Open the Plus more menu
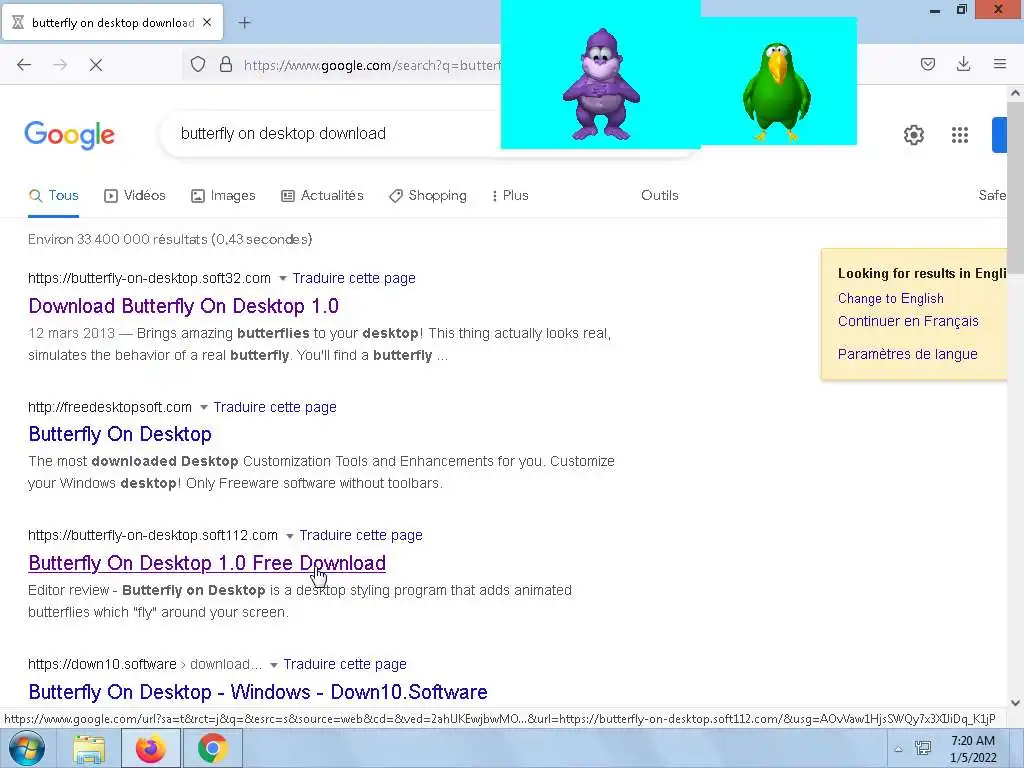 (x=510, y=195)
